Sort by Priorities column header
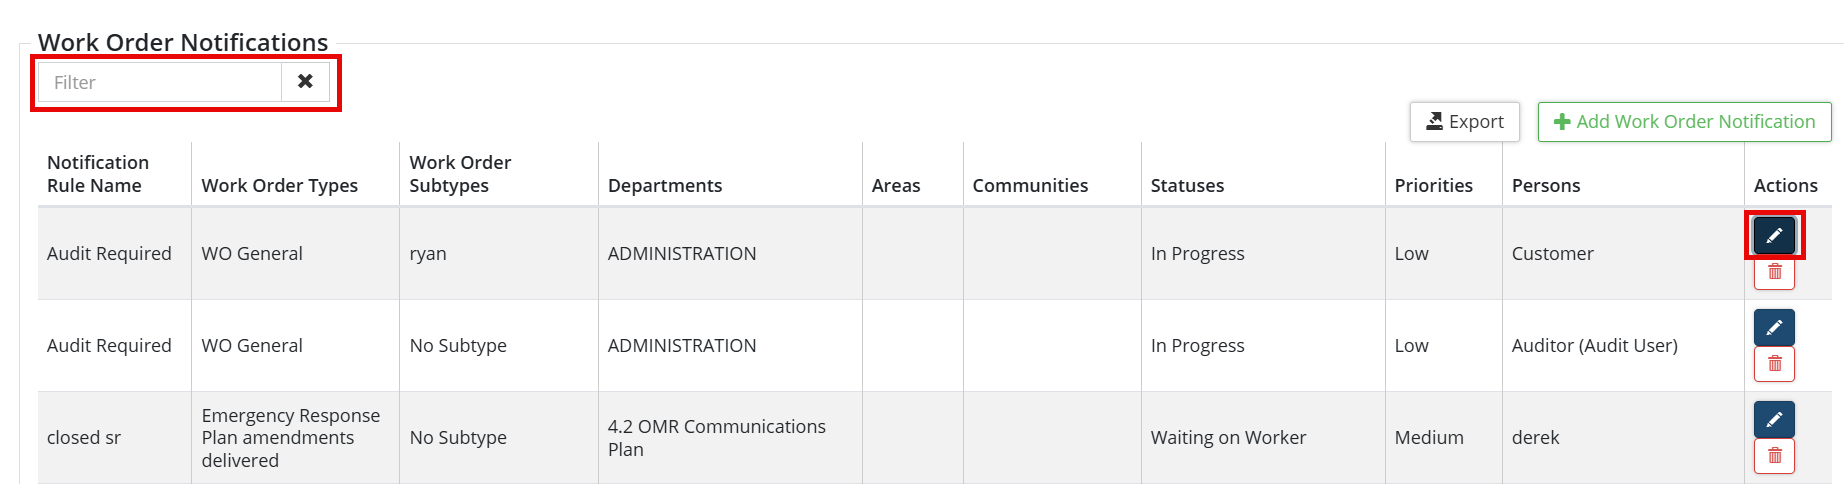Image resolution: width=1844 pixels, height=484 pixels. point(1433,186)
